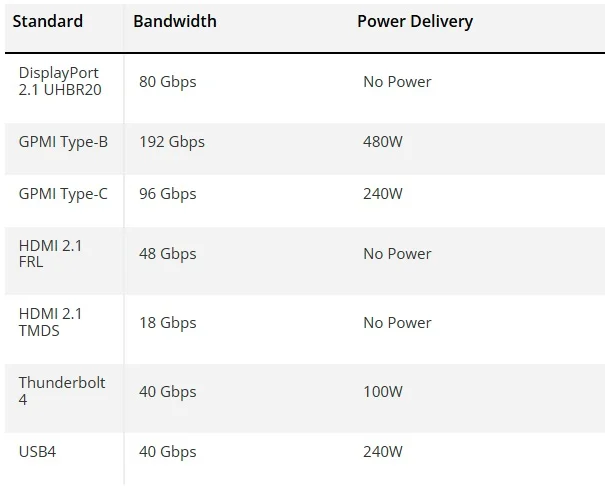
Task: Click the 48 Gbps bandwidth value
Action: tap(167, 254)
